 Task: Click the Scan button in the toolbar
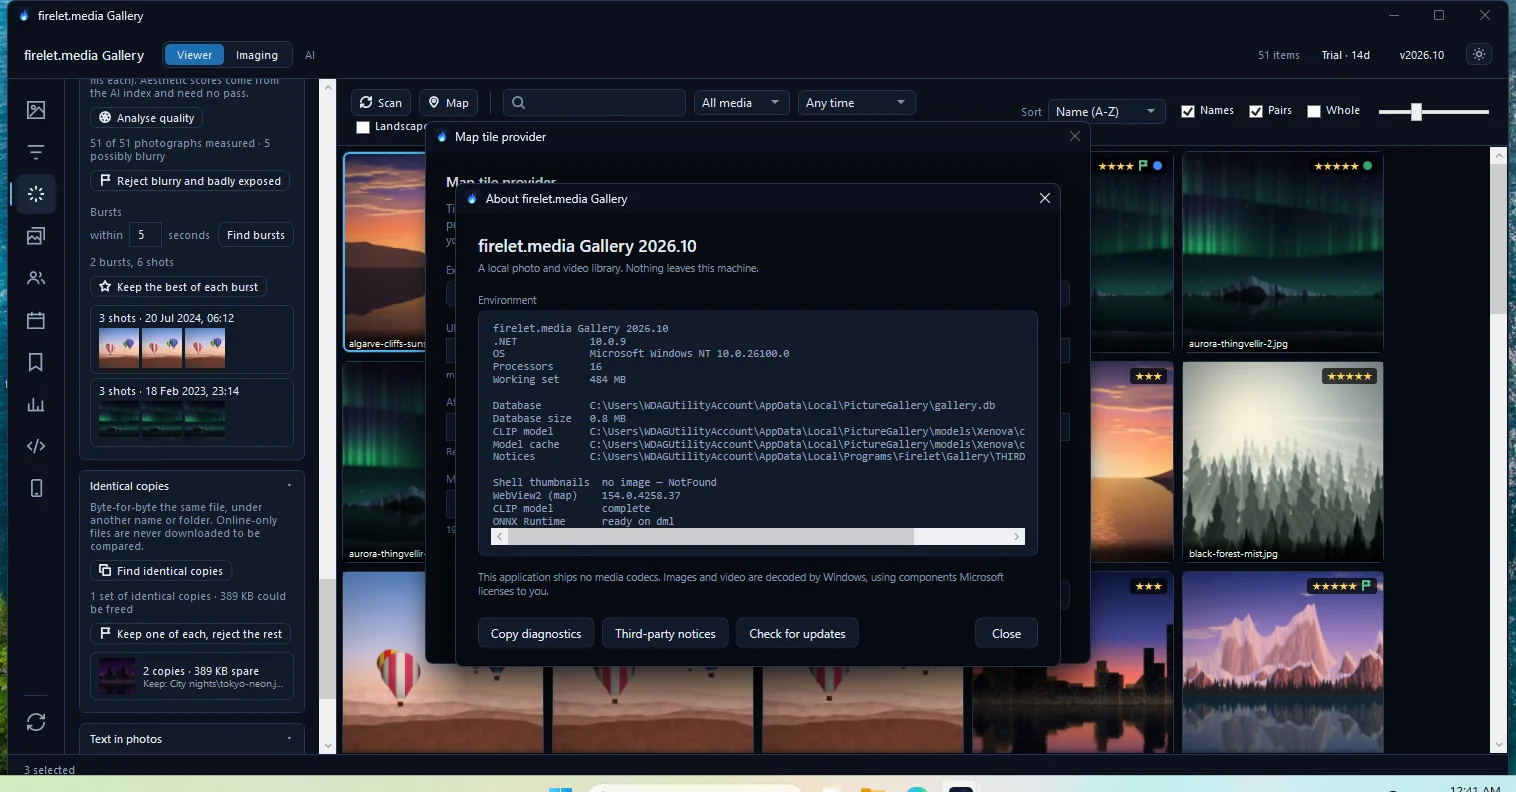point(381,103)
